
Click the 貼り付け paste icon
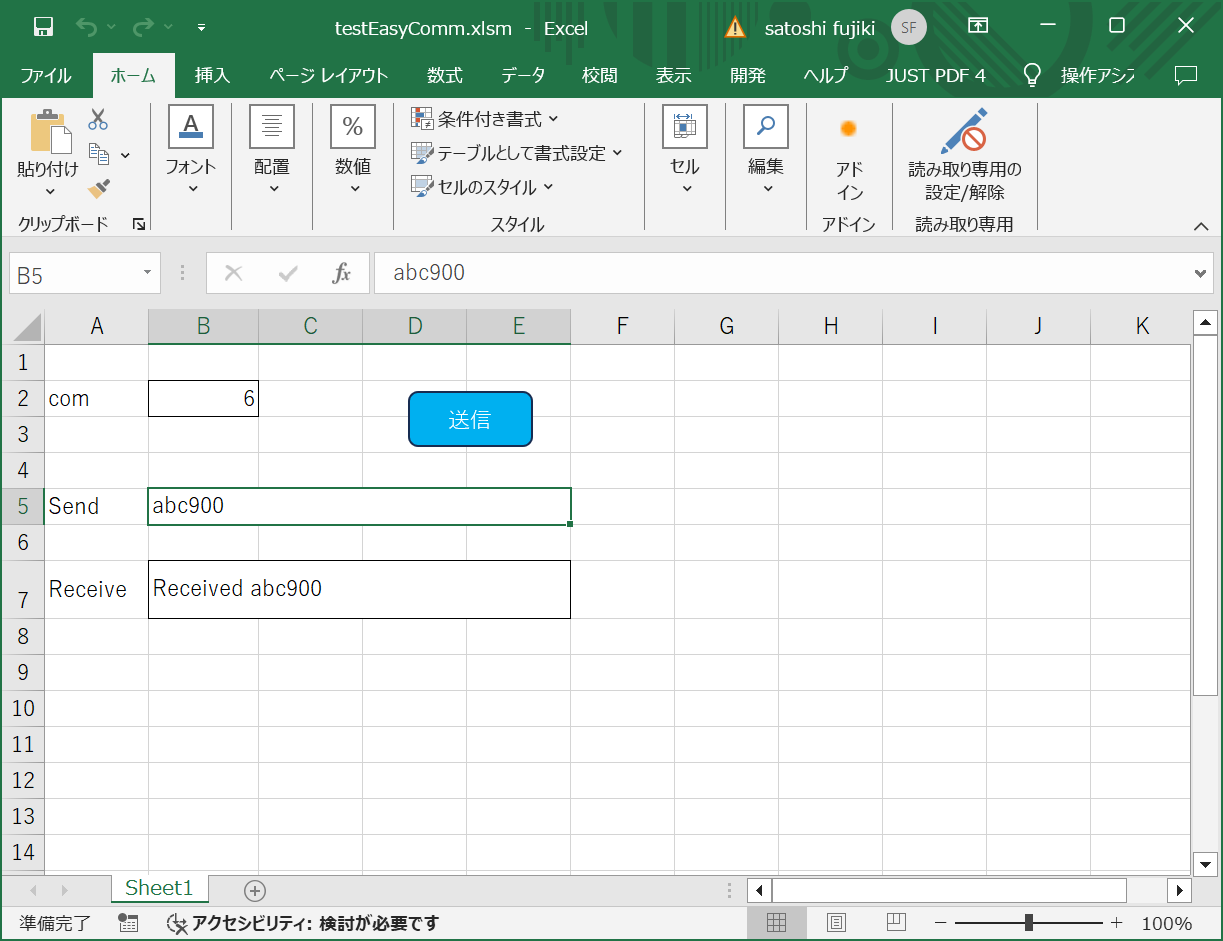(x=49, y=131)
